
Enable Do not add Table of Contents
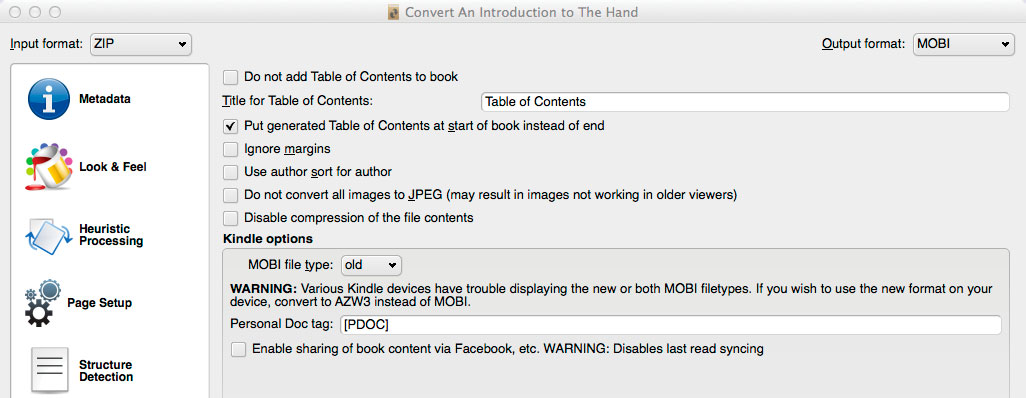click(x=230, y=77)
